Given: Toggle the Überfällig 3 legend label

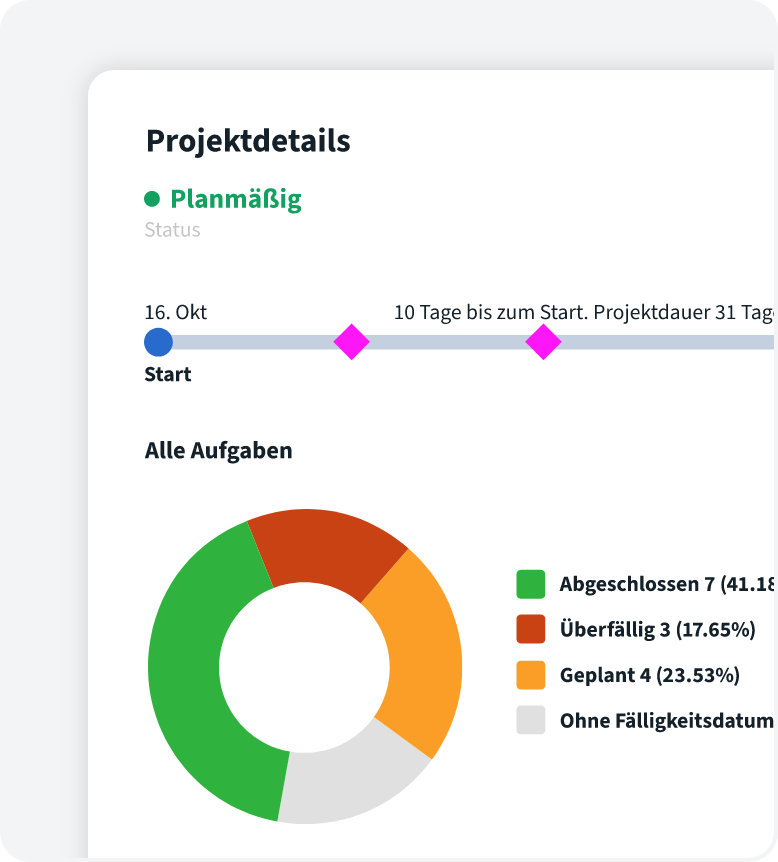Looking at the screenshot, I should pos(657,630).
